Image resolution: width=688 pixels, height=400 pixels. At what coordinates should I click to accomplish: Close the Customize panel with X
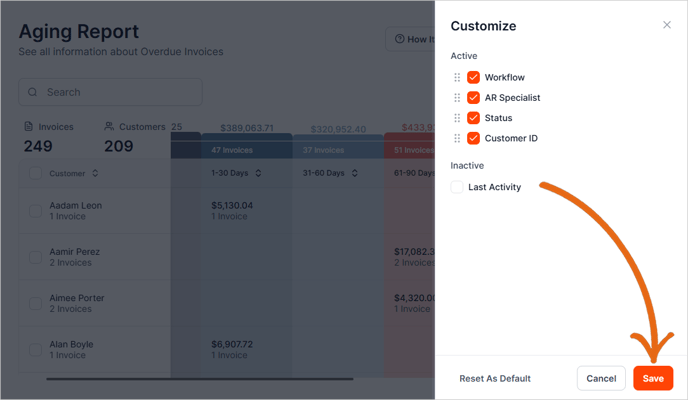coord(667,25)
